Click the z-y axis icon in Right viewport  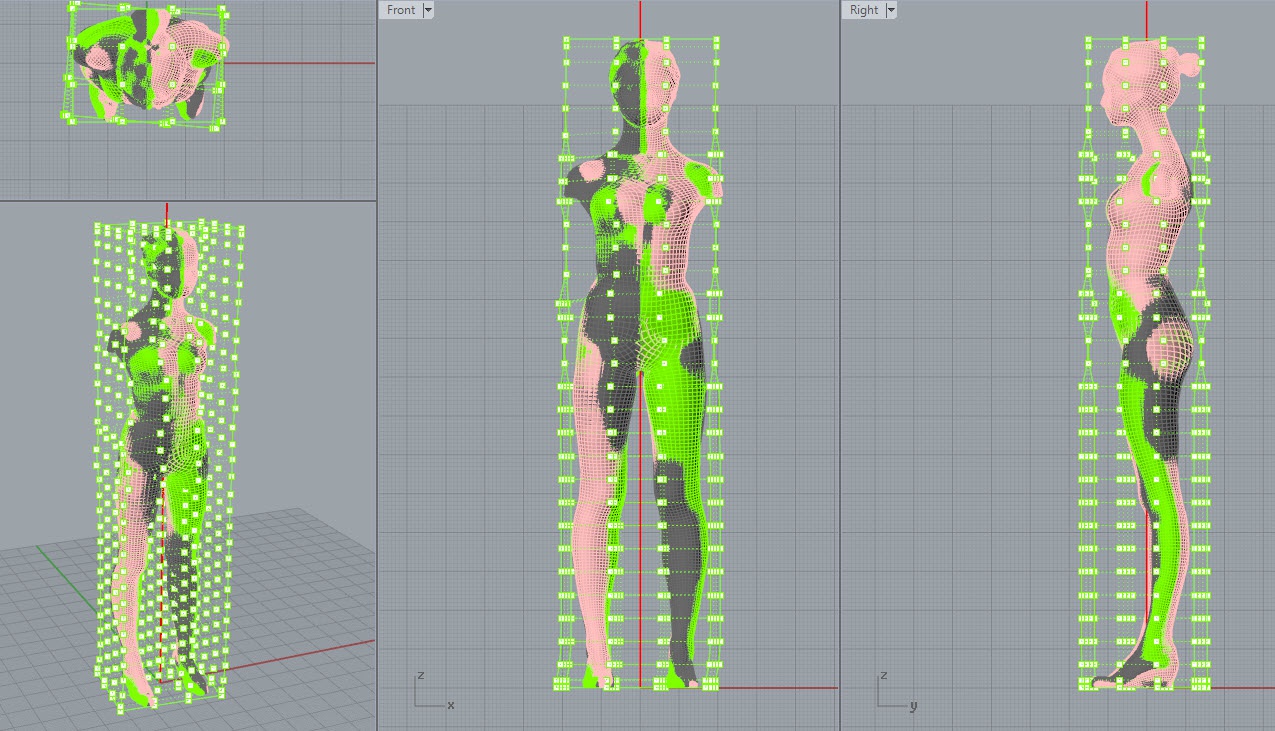point(897,691)
